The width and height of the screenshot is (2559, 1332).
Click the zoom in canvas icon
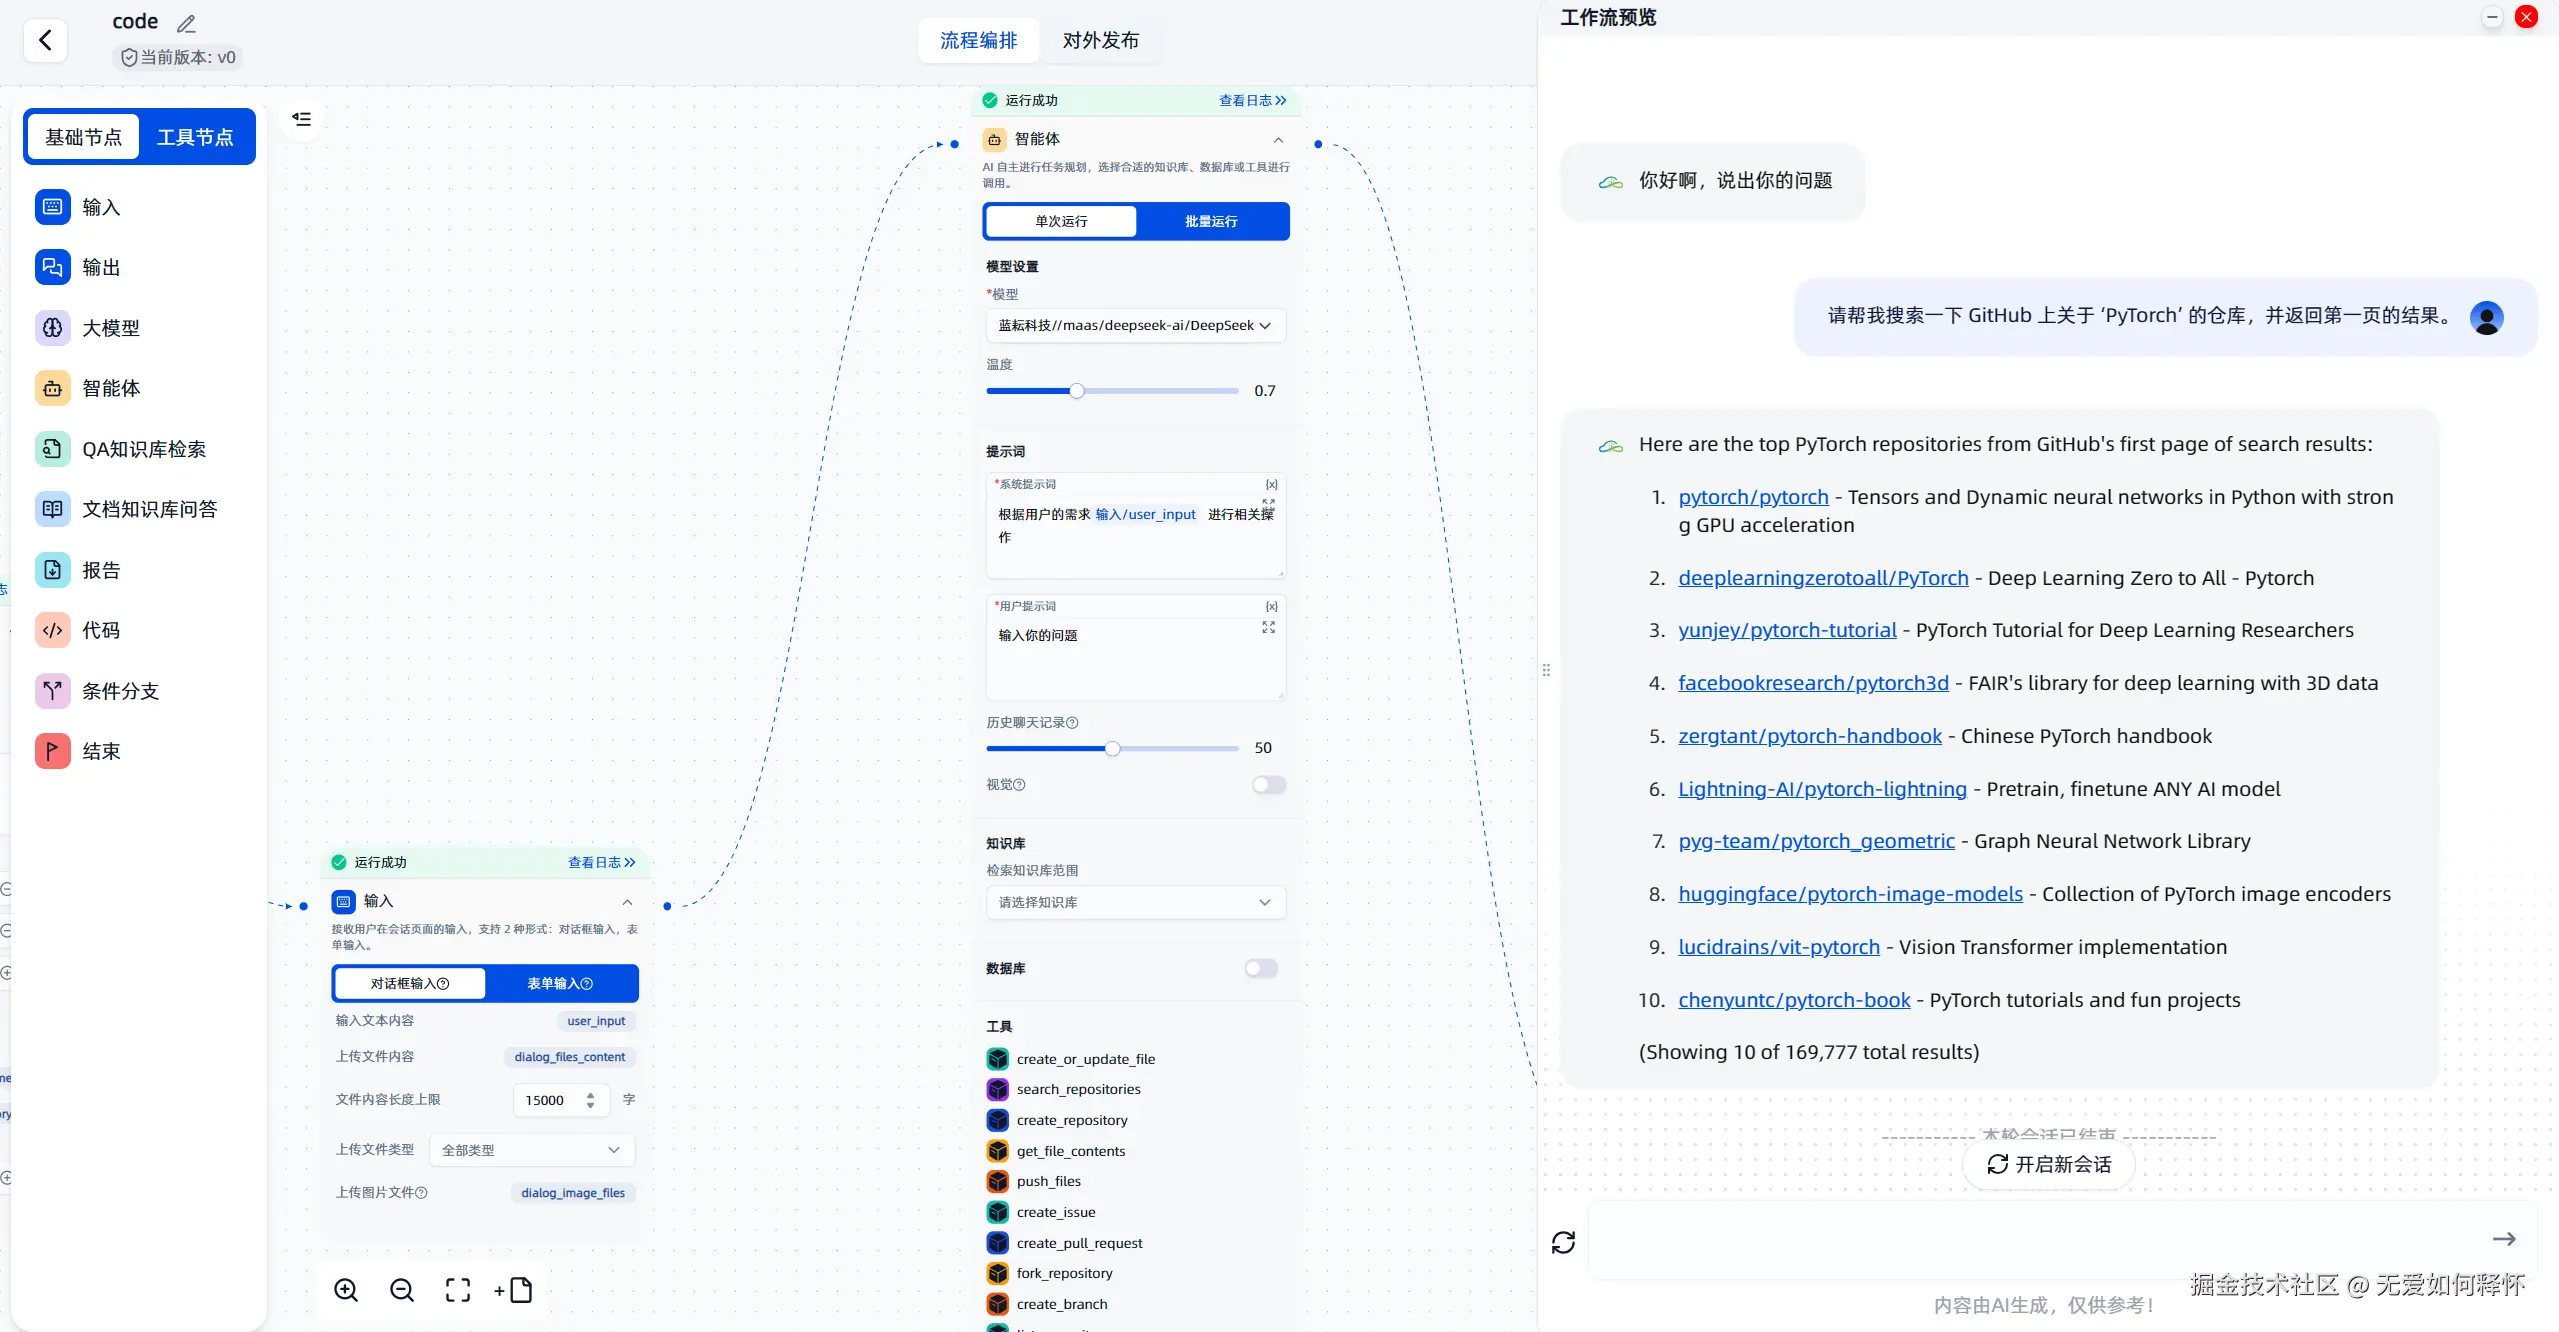click(346, 1290)
